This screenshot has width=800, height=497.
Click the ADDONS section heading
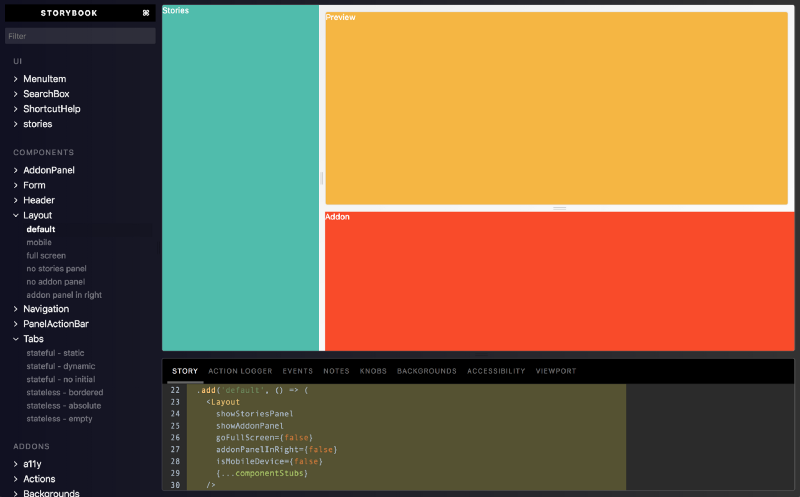tap(31, 446)
